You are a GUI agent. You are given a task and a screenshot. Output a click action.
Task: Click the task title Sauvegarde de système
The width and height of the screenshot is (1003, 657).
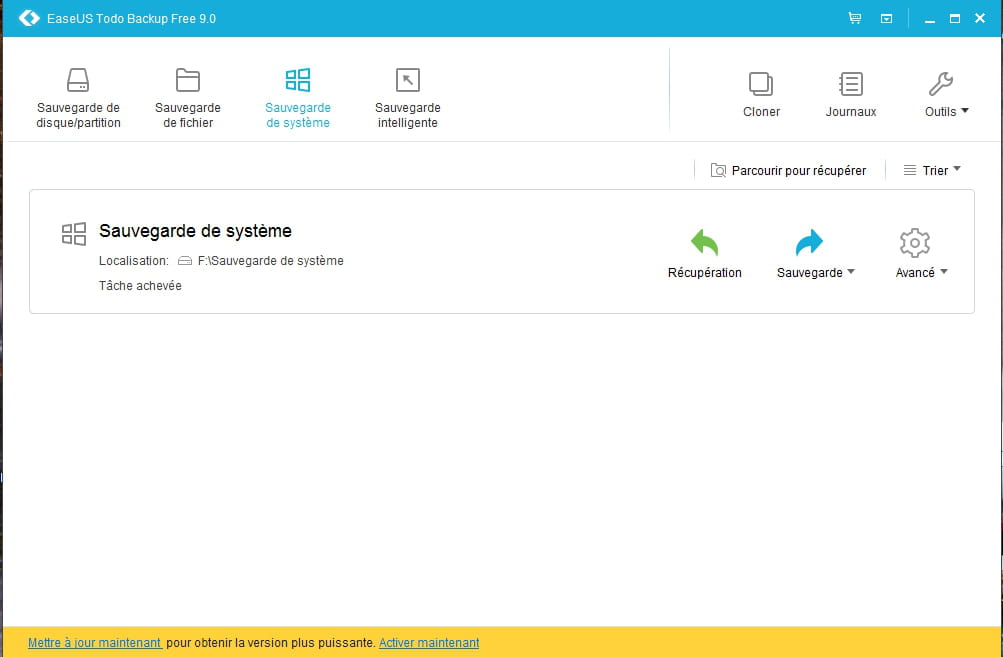(195, 231)
